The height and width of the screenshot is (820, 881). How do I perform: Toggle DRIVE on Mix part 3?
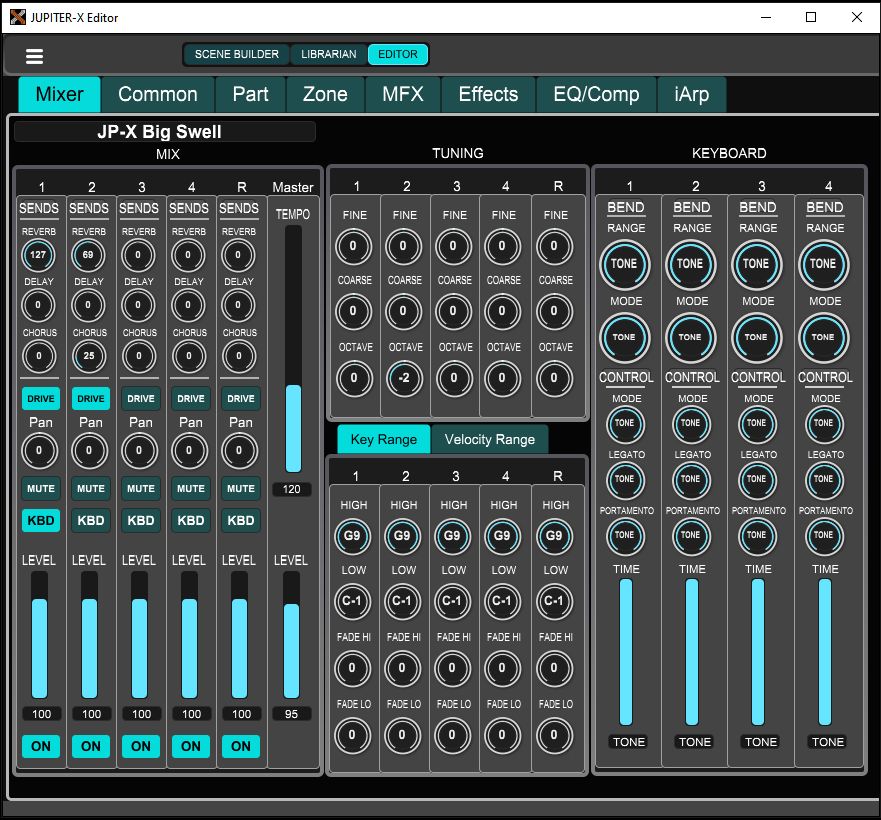(141, 398)
